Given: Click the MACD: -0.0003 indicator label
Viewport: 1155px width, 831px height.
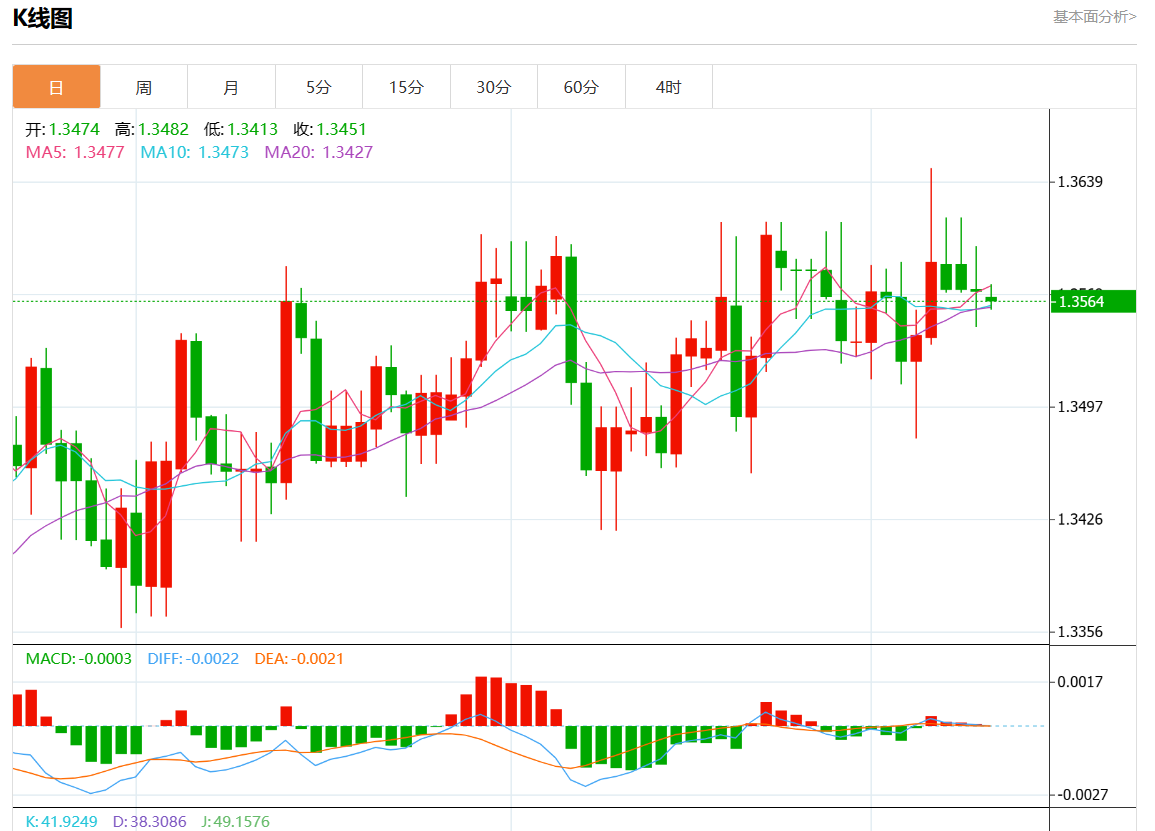Looking at the screenshot, I should (79, 659).
